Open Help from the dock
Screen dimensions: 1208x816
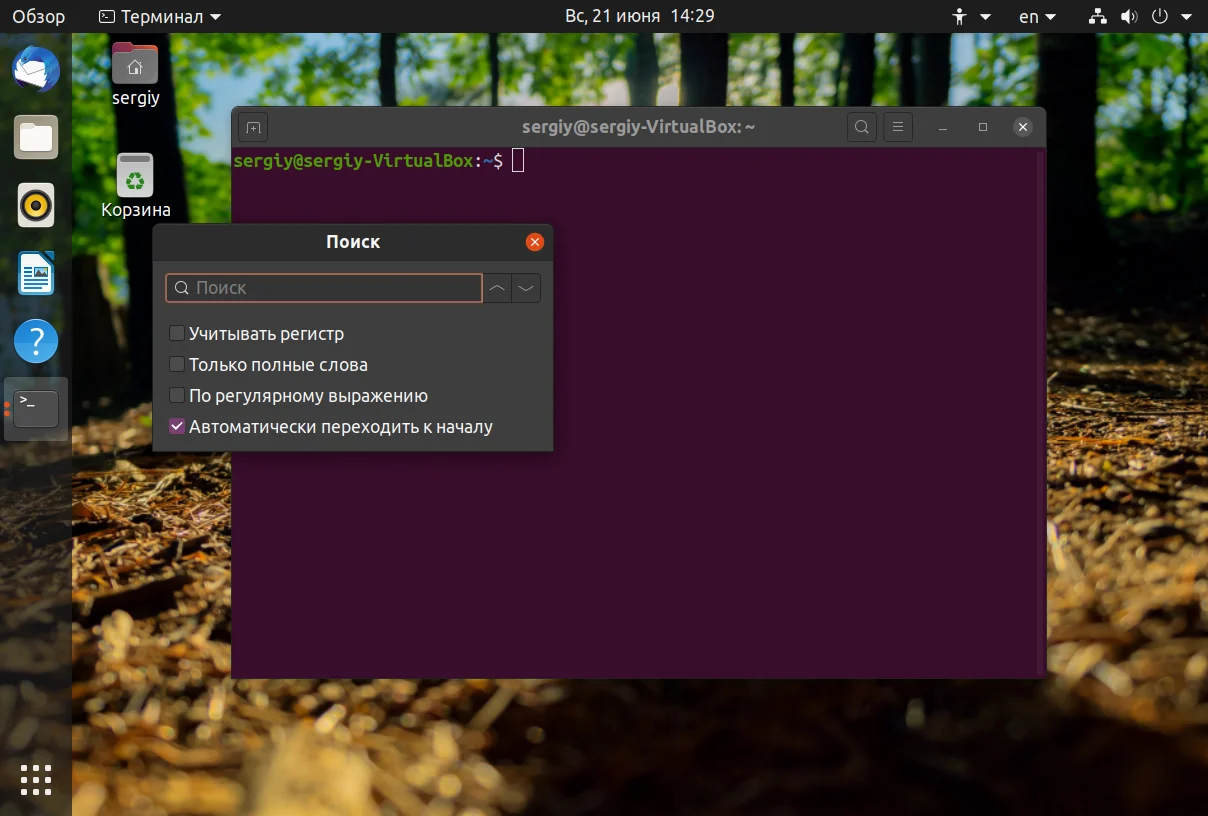click(x=36, y=341)
